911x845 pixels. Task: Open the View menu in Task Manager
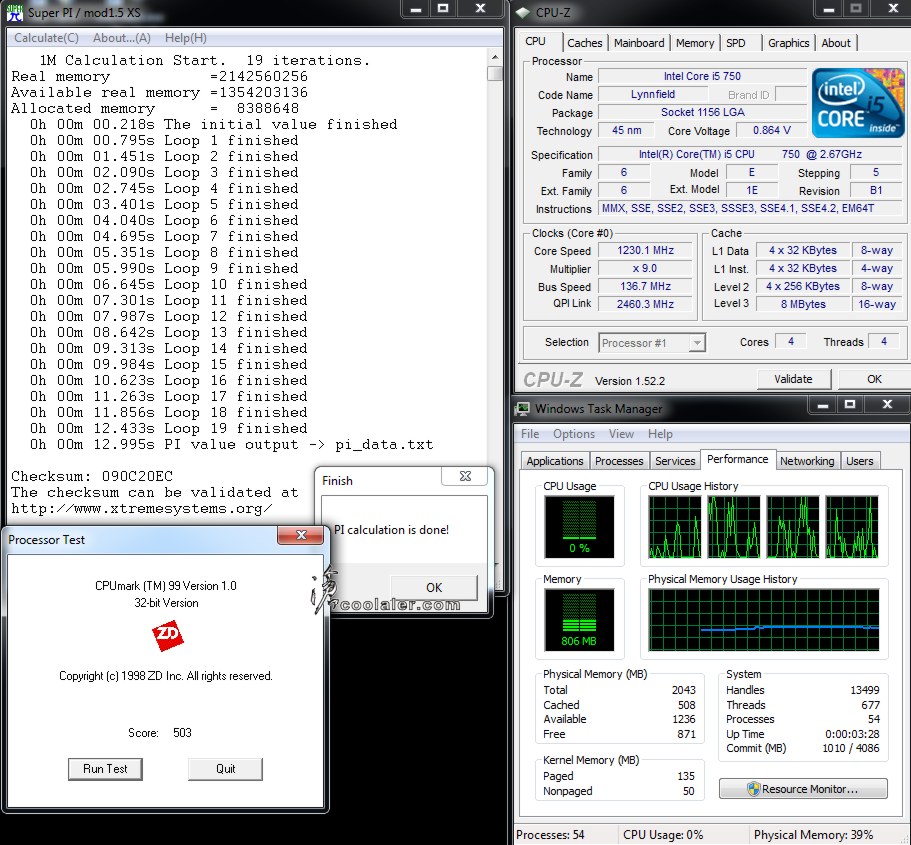tap(621, 434)
